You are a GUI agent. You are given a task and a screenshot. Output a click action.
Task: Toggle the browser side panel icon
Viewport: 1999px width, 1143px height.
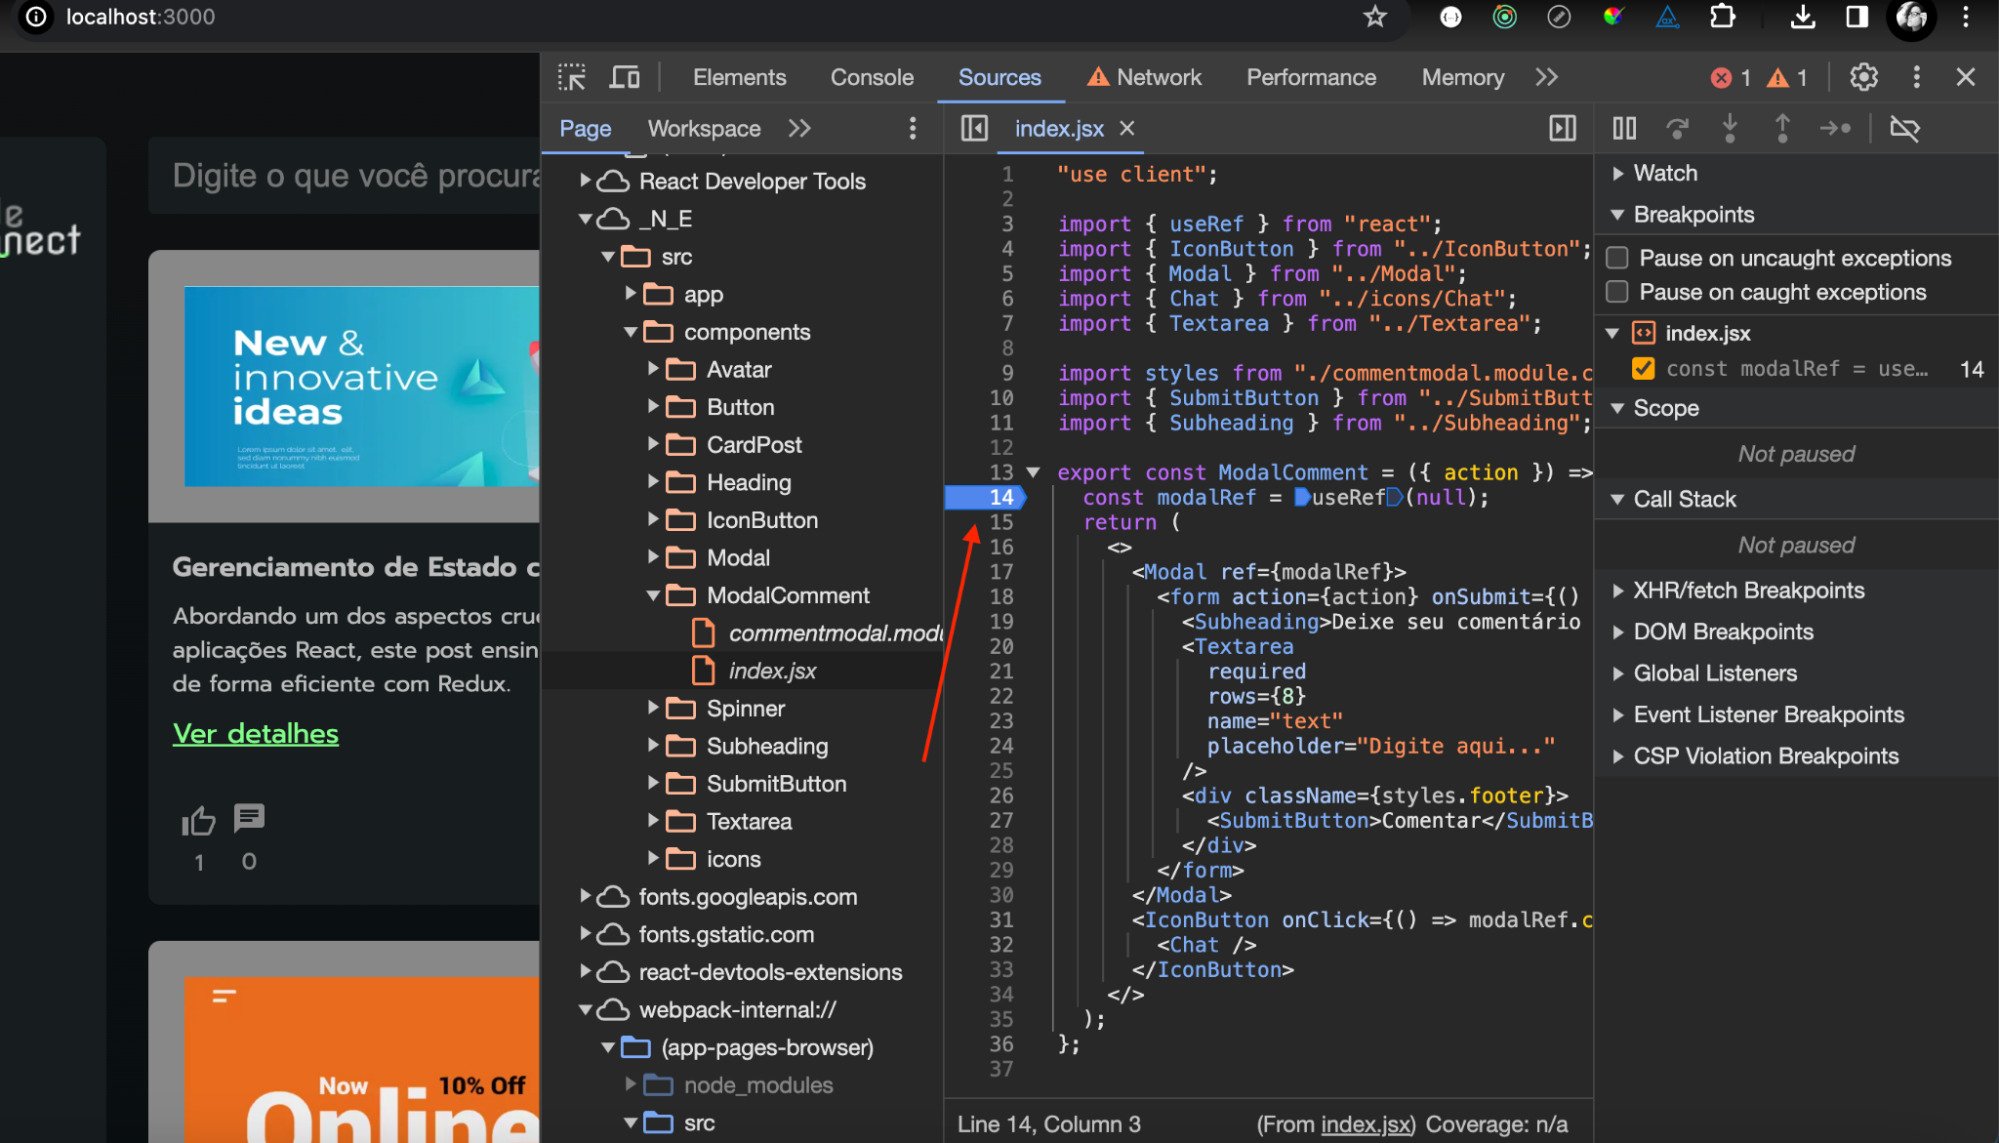[x=1856, y=17]
